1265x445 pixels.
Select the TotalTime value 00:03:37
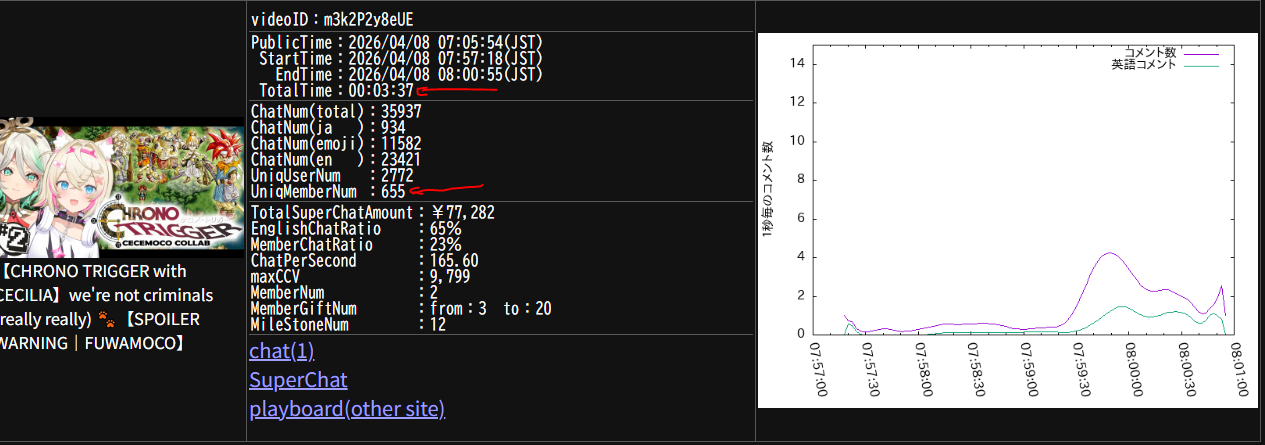click(x=380, y=91)
